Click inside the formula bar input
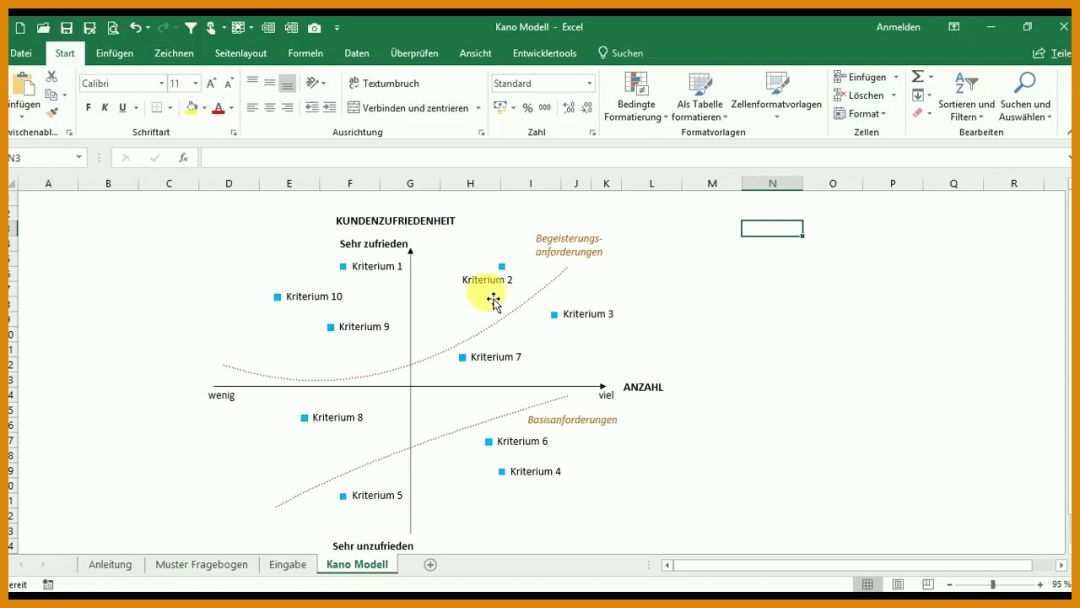Viewport: 1080px width, 608px height. [x=634, y=158]
